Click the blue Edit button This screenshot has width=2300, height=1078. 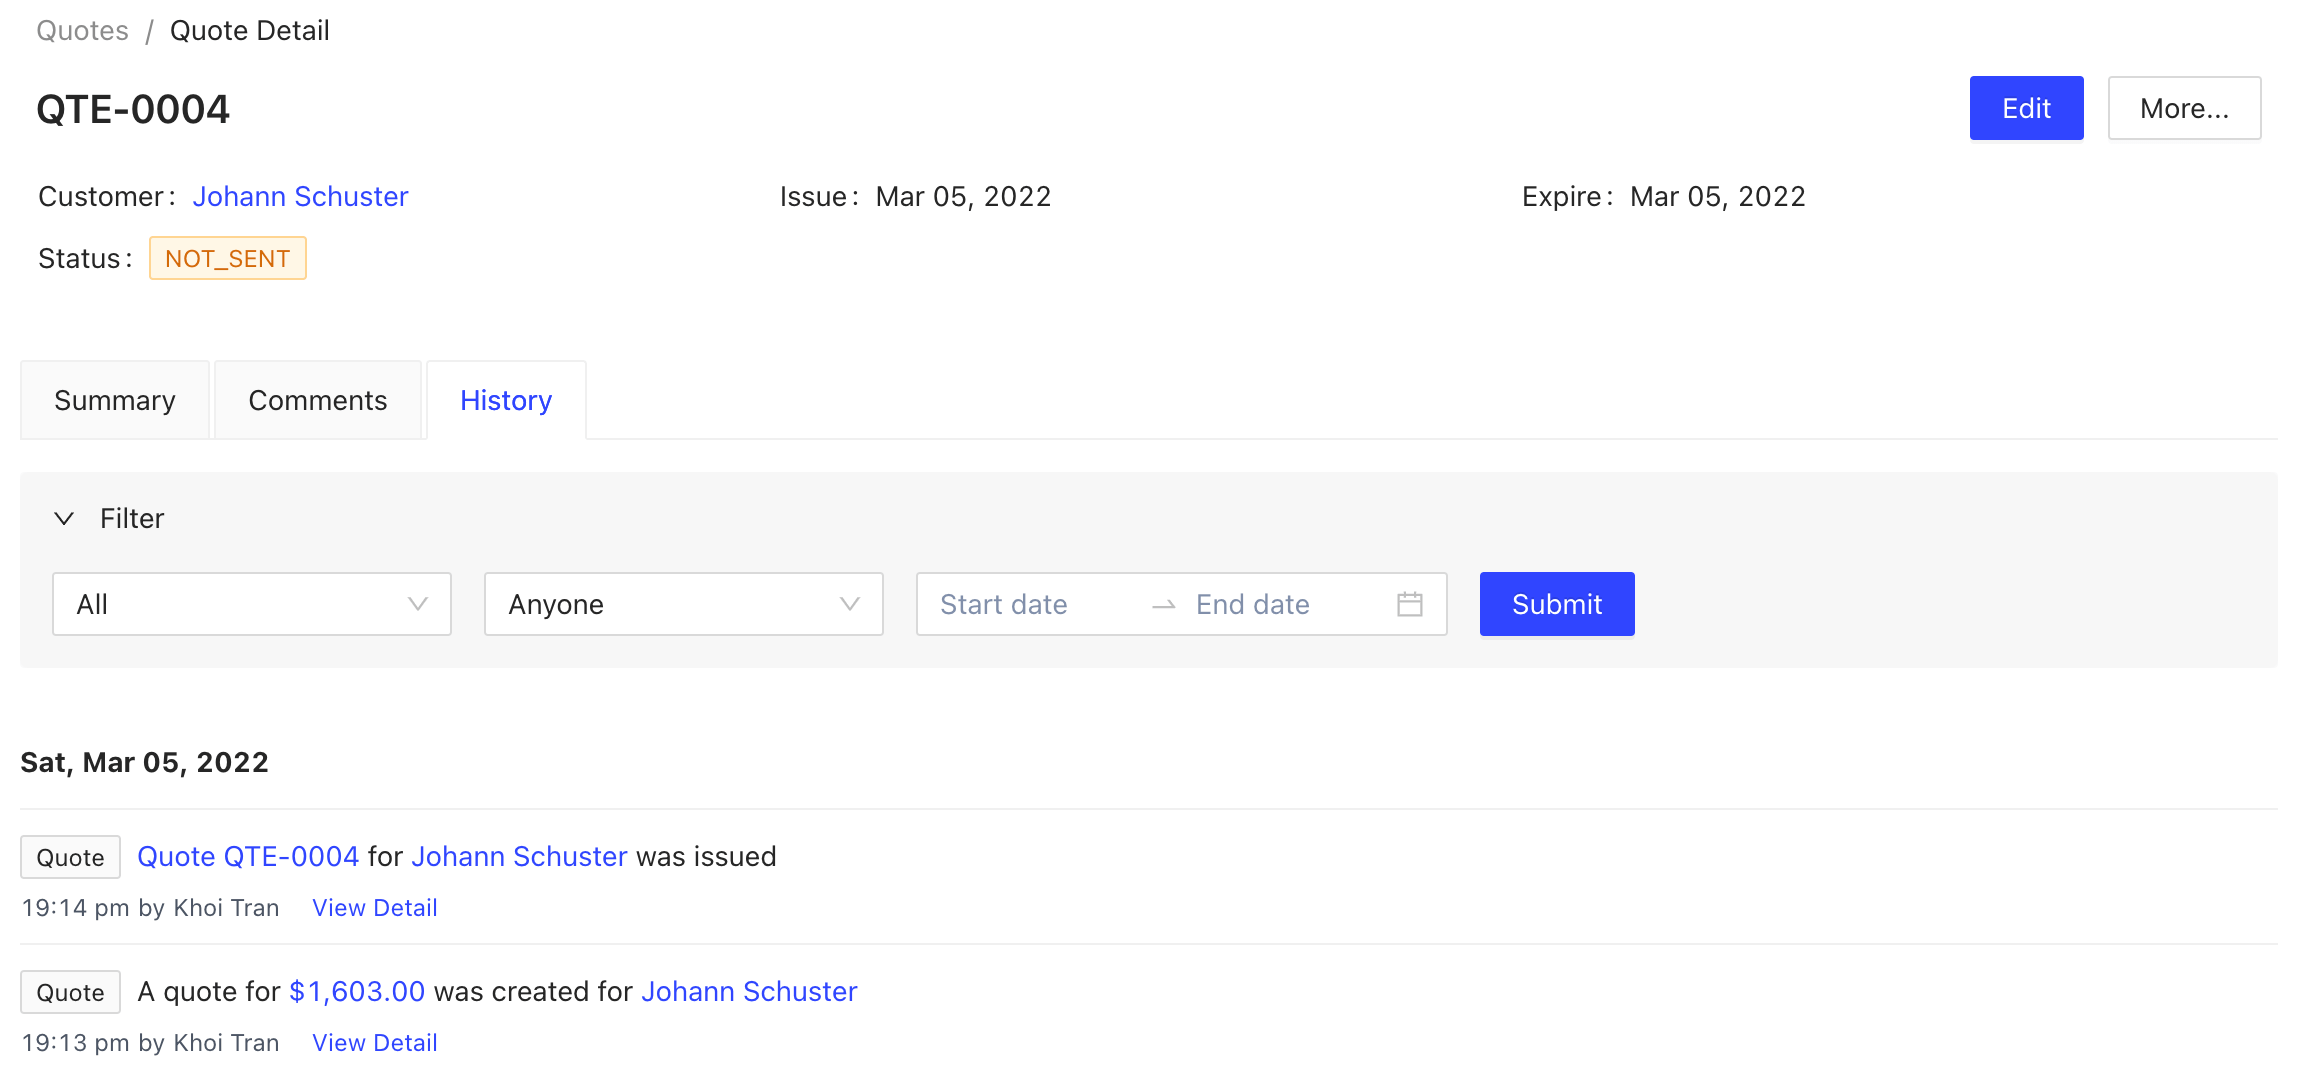coord(2026,108)
